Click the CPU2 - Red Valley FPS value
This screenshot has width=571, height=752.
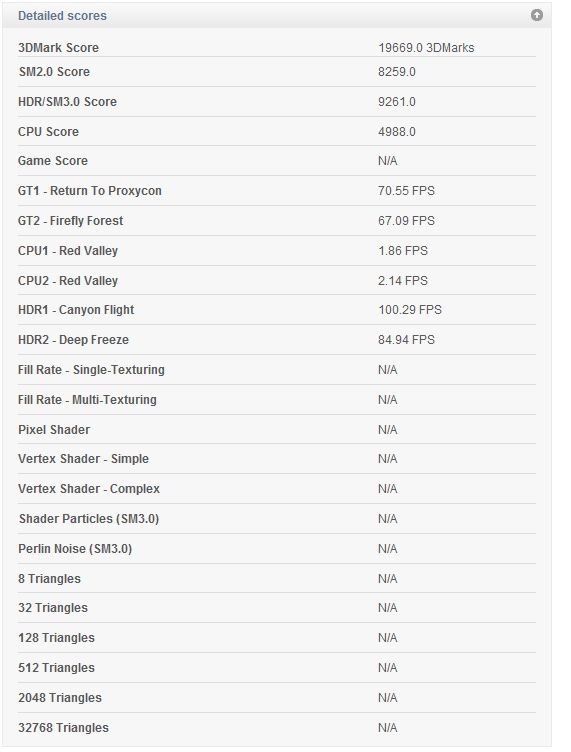(x=402, y=281)
